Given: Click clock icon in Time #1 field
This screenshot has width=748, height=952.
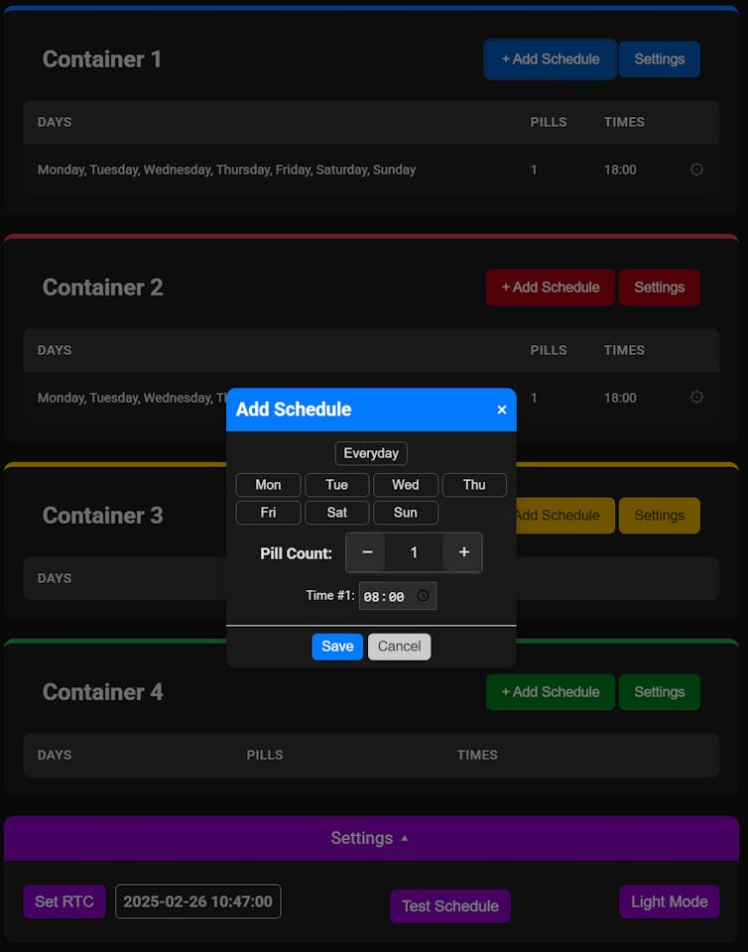Looking at the screenshot, I should click(x=423, y=596).
